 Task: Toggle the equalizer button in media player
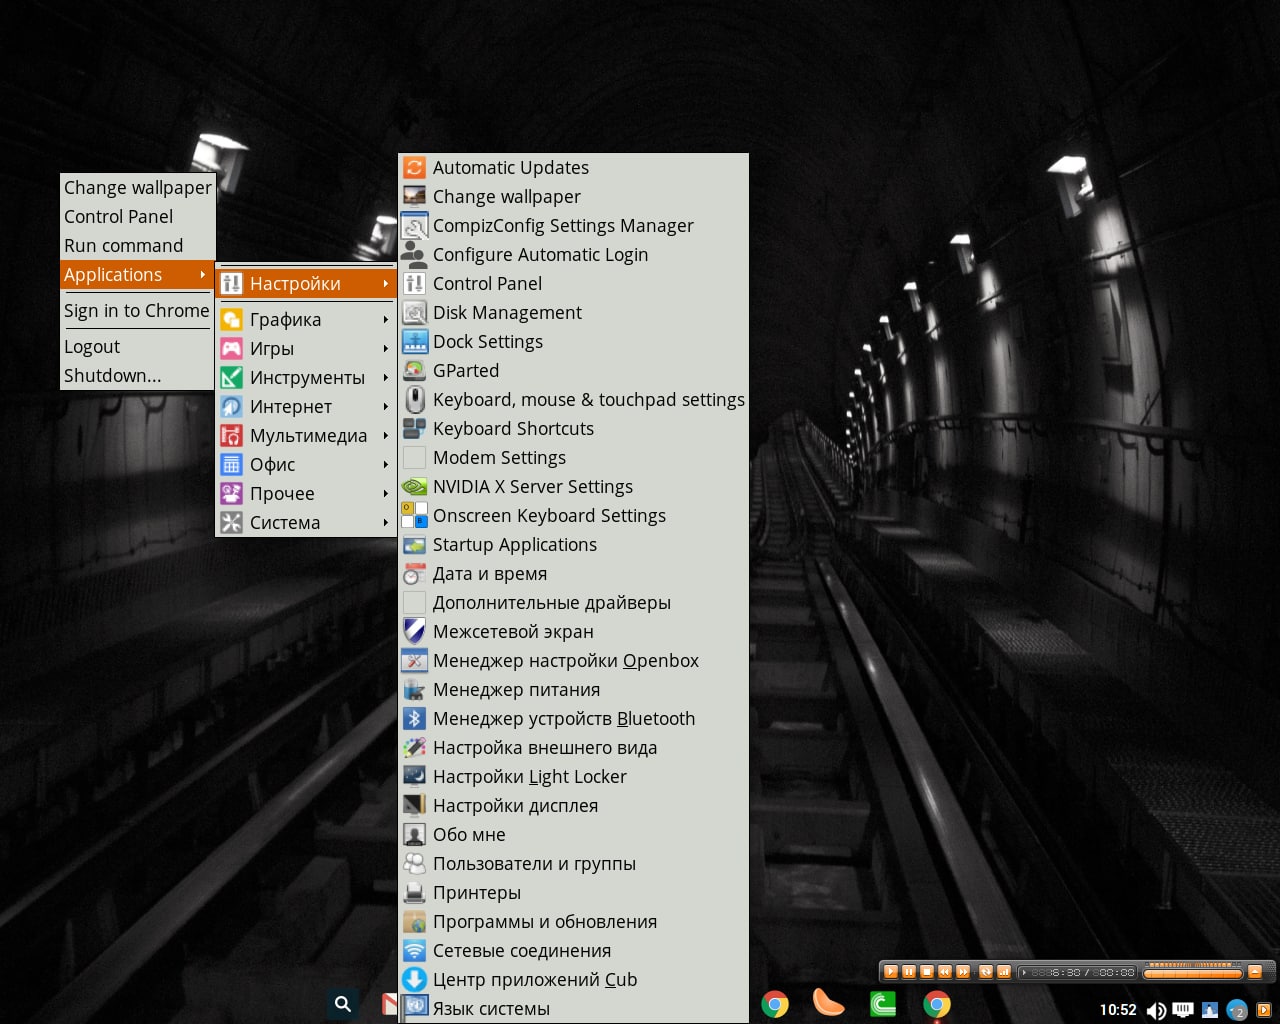1003,971
